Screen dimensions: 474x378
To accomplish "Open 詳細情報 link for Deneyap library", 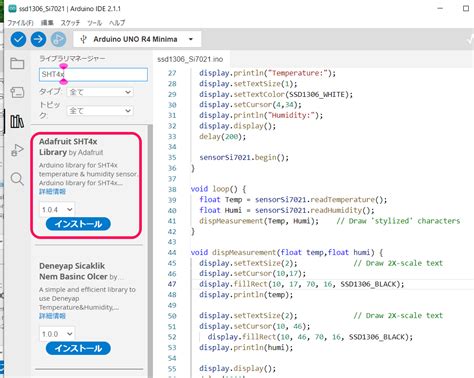I will tap(52, 316).
